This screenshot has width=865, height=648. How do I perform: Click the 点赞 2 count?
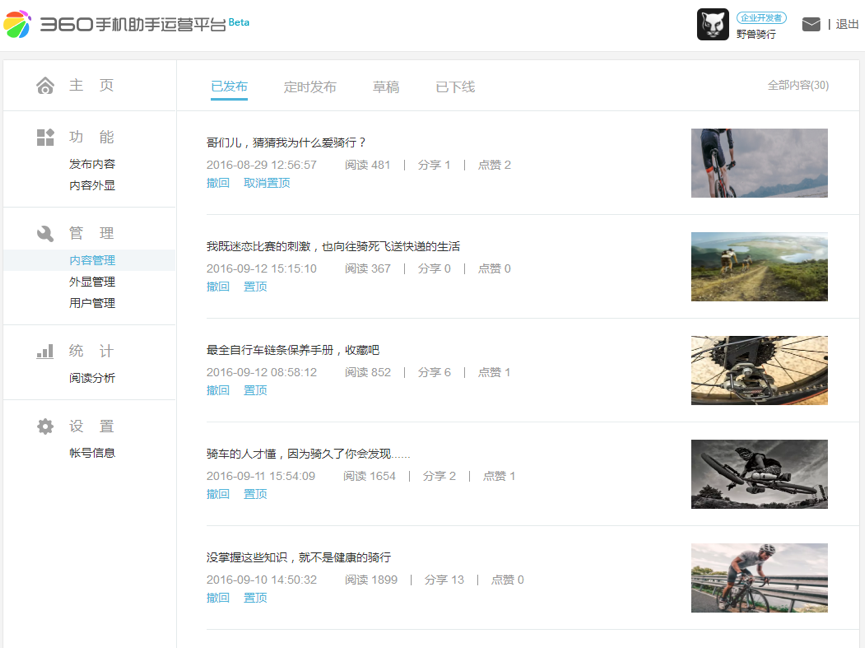(x=494, y=165)
